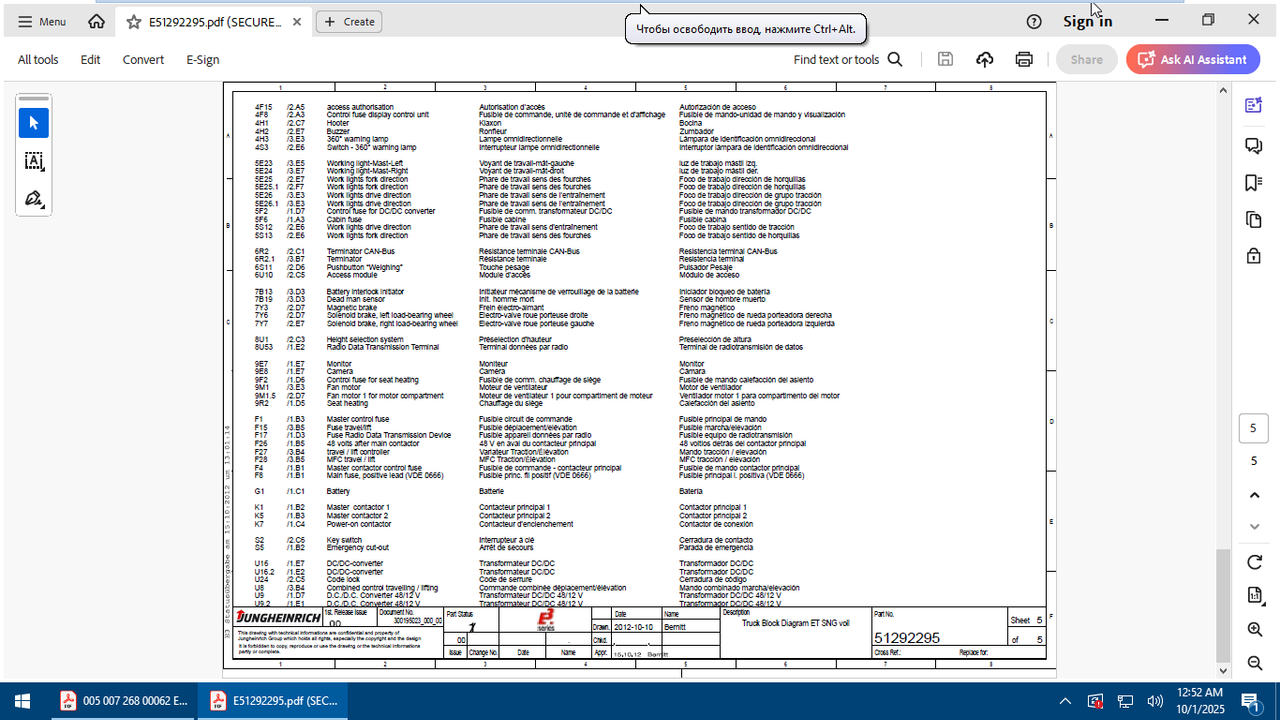
Task: Click the 'Master control fuse' text
Action: 357,419
